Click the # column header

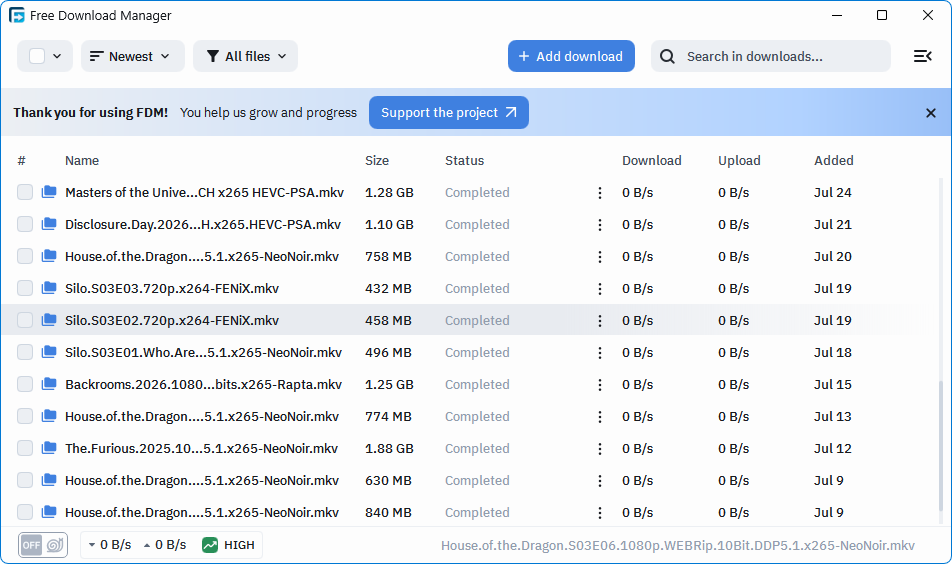(x=22, y=160)
